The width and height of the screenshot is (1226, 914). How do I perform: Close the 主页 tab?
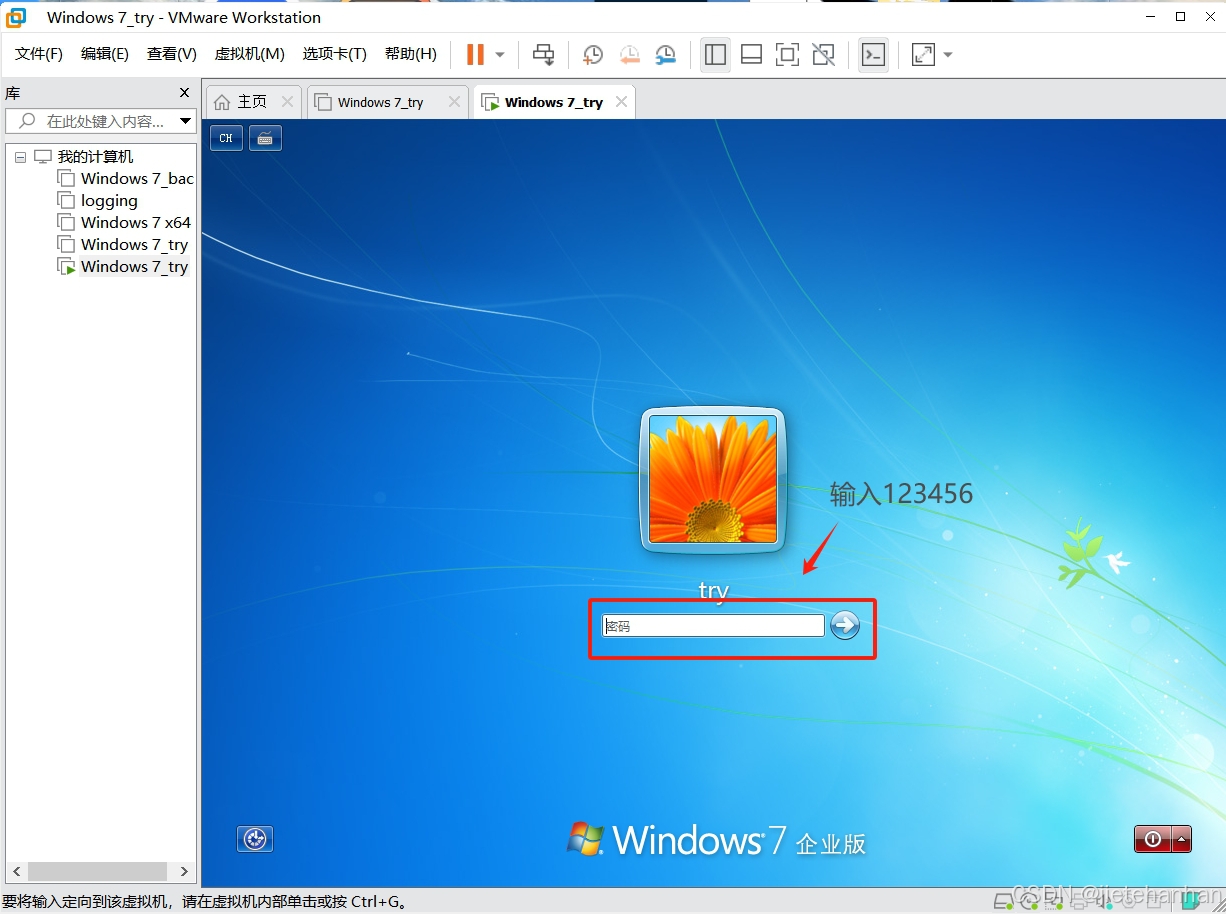288,102
